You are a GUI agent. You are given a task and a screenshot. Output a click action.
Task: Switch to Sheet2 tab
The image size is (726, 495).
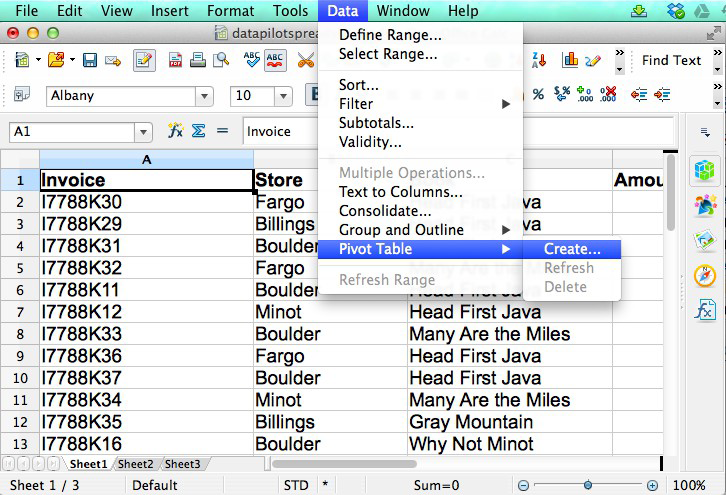click(136, 464)
